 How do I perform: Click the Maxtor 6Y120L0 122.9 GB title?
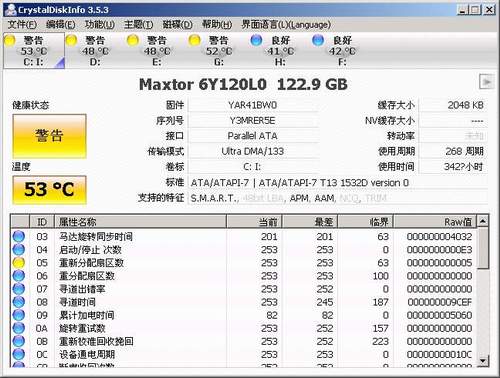click(x=243, y=85)
